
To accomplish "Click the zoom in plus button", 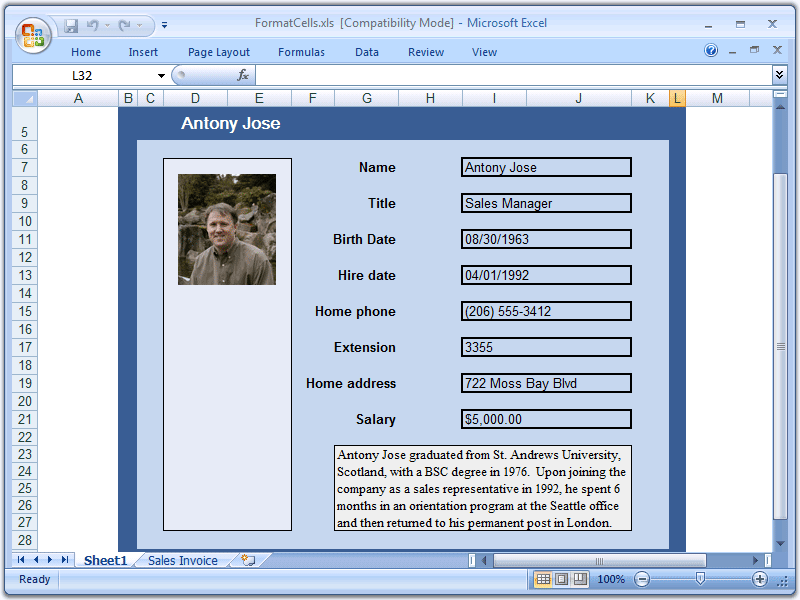I will point(760,579).
